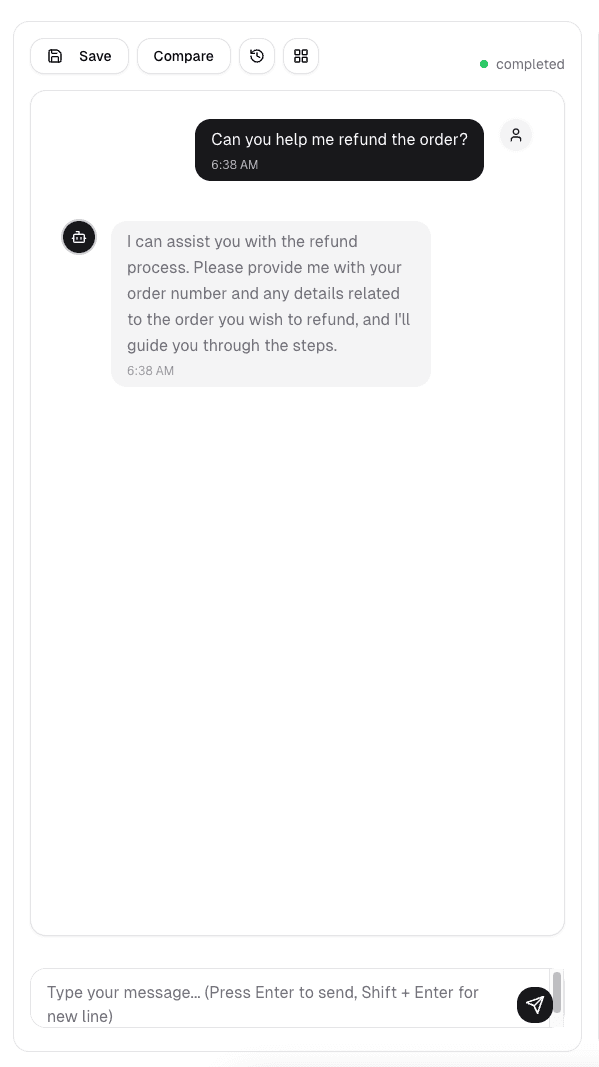Viewport: 599px width, 1067px height.
Task: Click the empty chat area below the messages
Action: click(297, 653)
